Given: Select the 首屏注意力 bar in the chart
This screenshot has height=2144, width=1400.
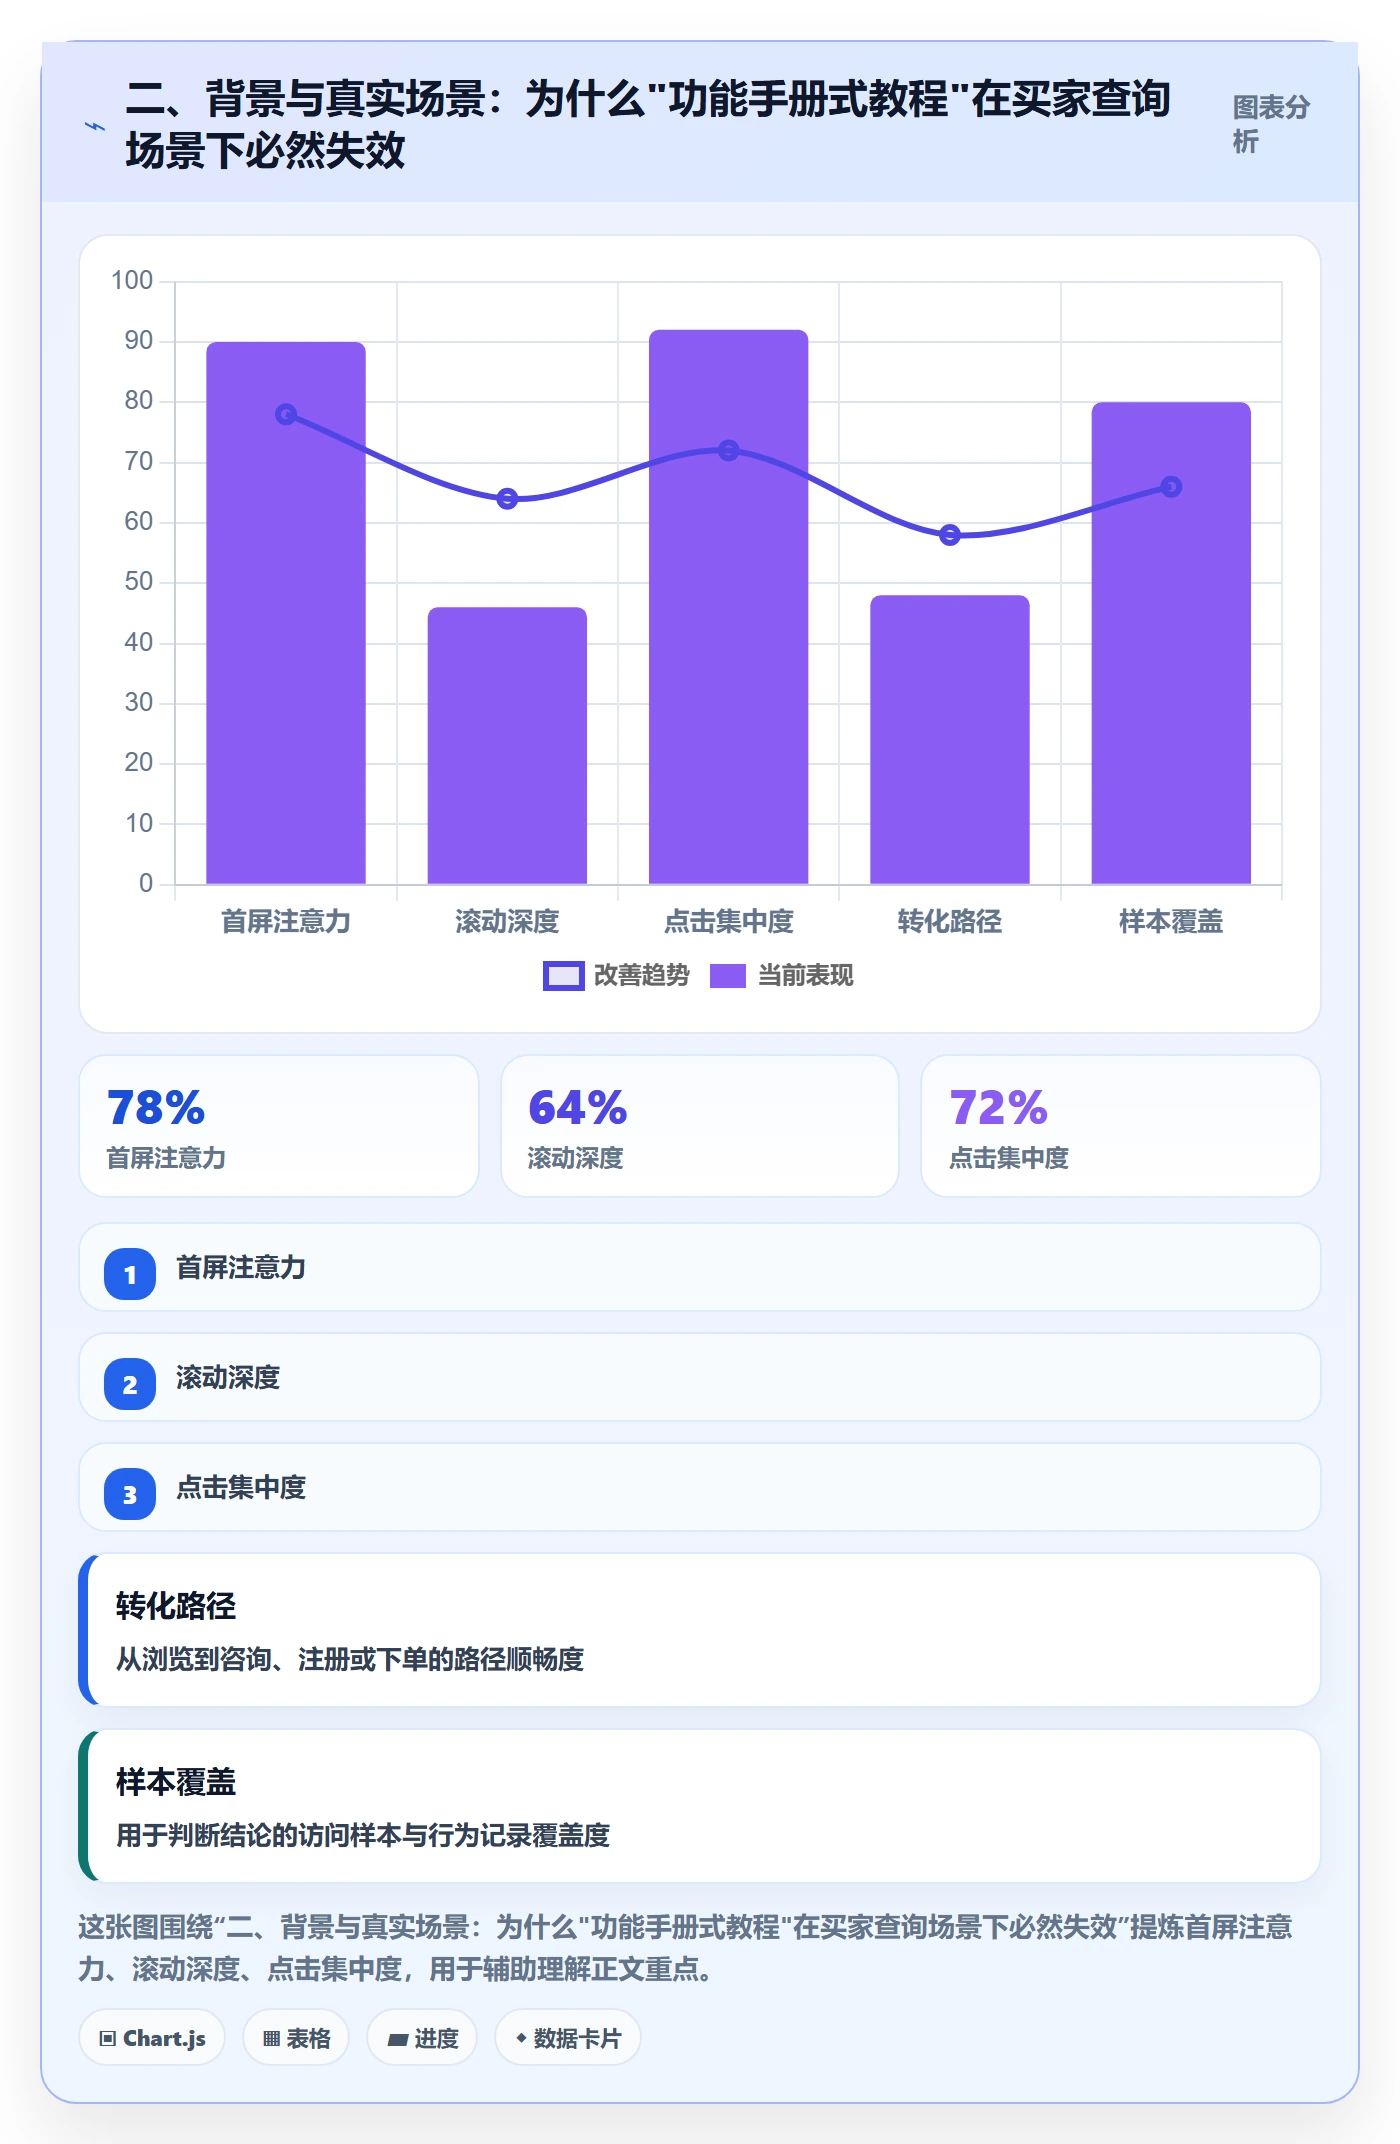Looking at the screenshot, I should pos(286,613).
